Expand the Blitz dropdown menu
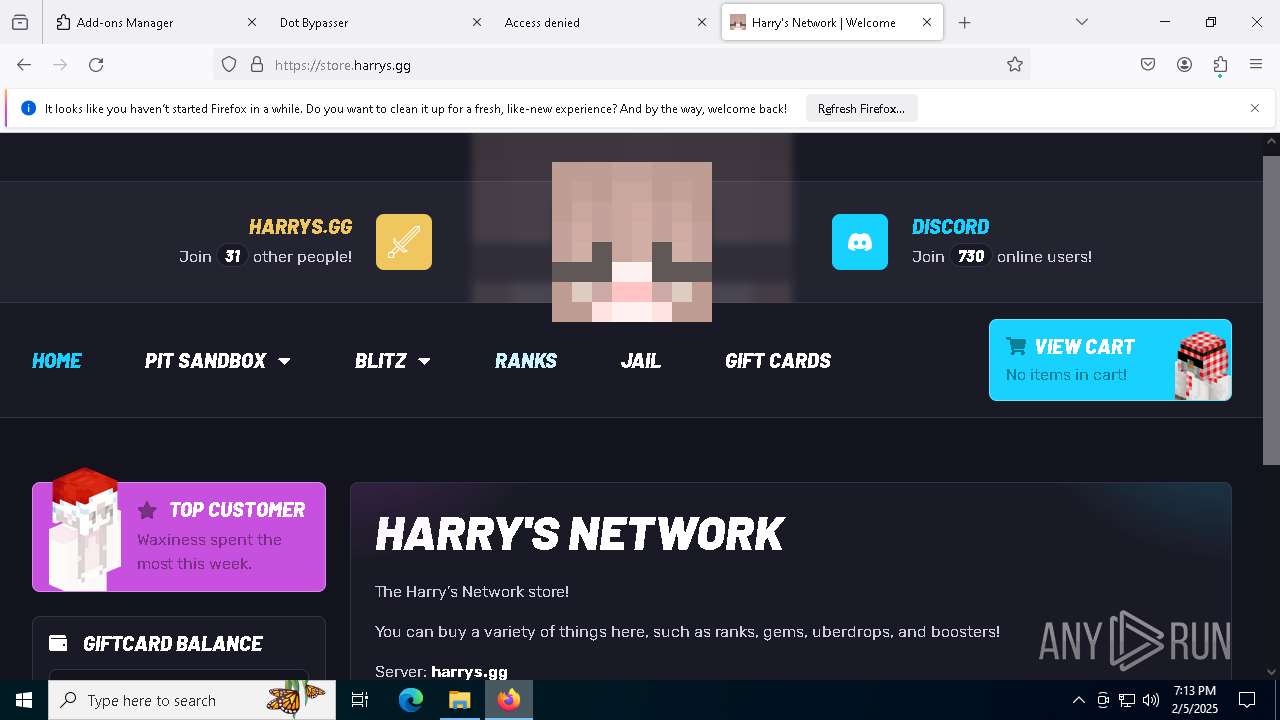 (x=393, y=361)
